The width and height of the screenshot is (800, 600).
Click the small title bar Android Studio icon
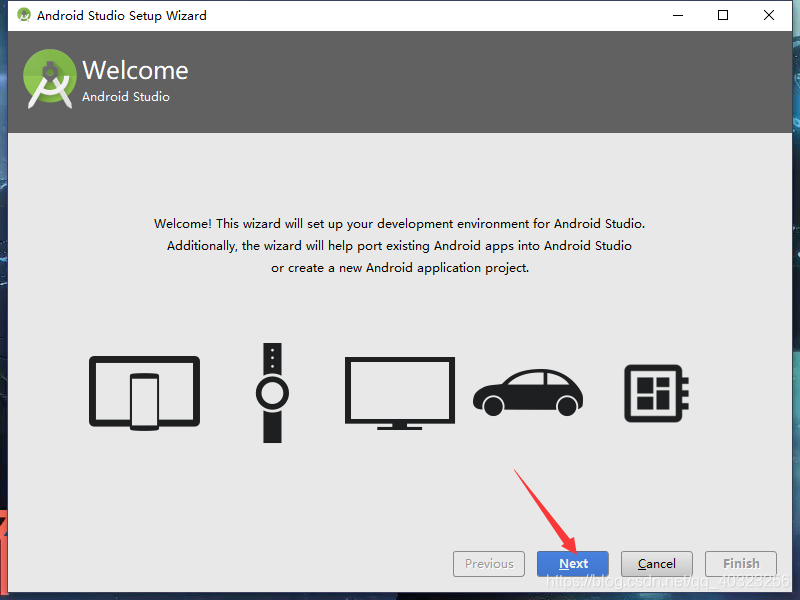[23, 15]
